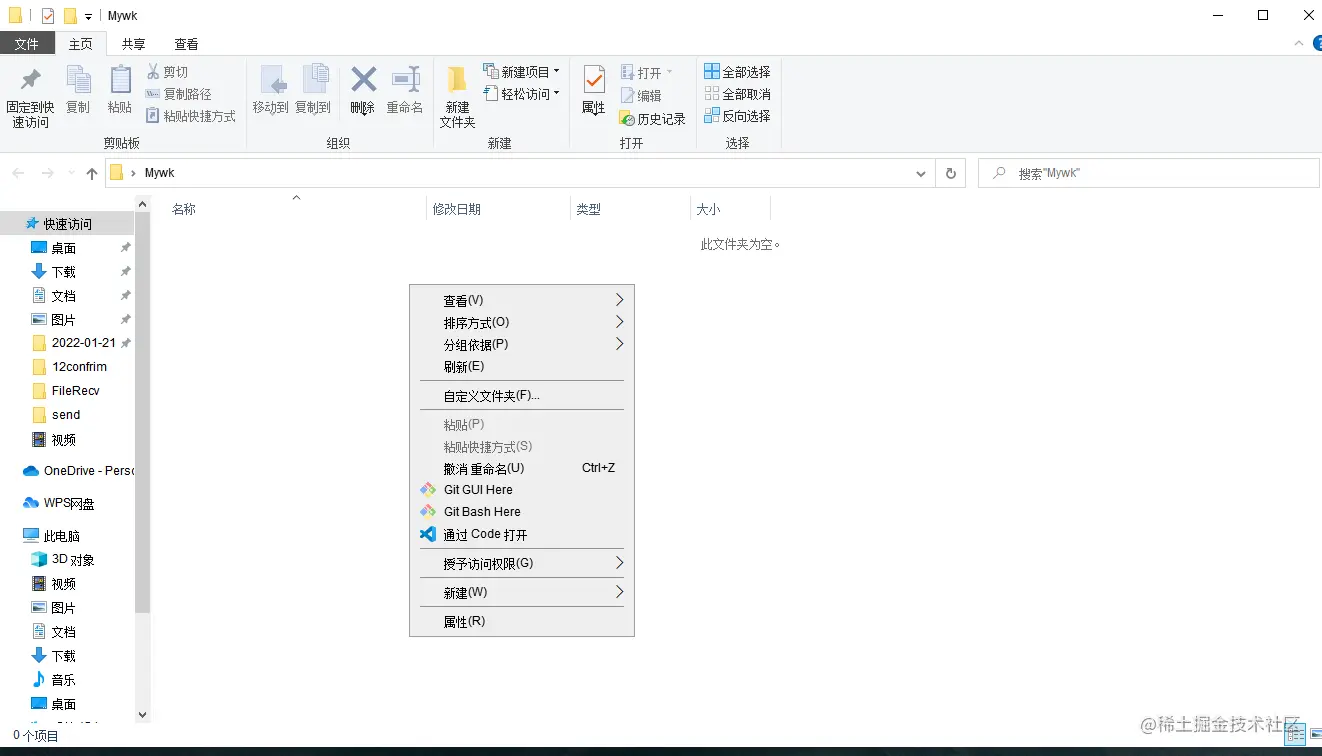Expand the 新建(W) submenu

[522, 593]
